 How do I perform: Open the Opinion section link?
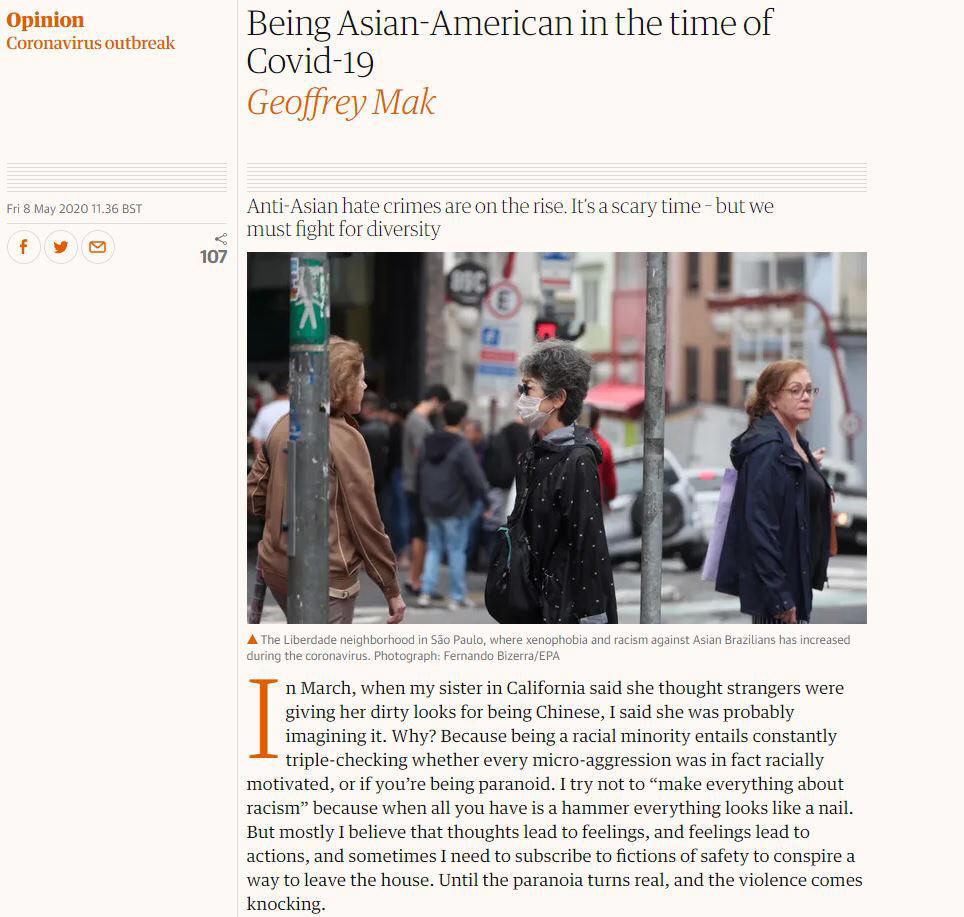(x=45, y=20)
